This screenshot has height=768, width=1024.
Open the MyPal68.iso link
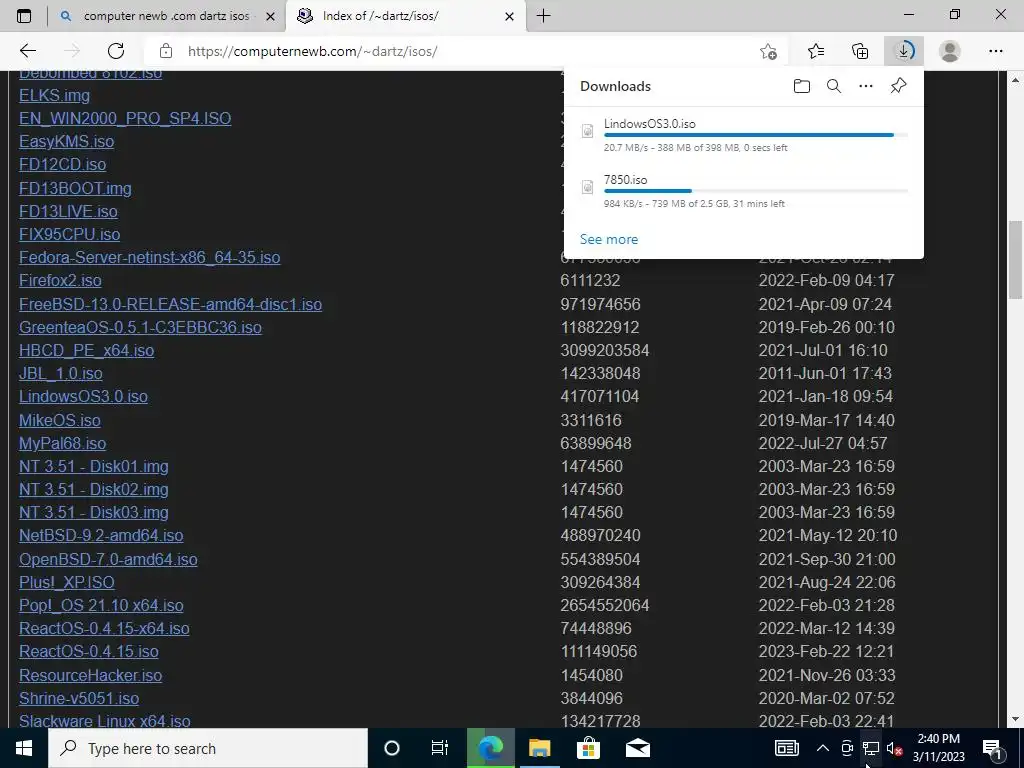62,443
